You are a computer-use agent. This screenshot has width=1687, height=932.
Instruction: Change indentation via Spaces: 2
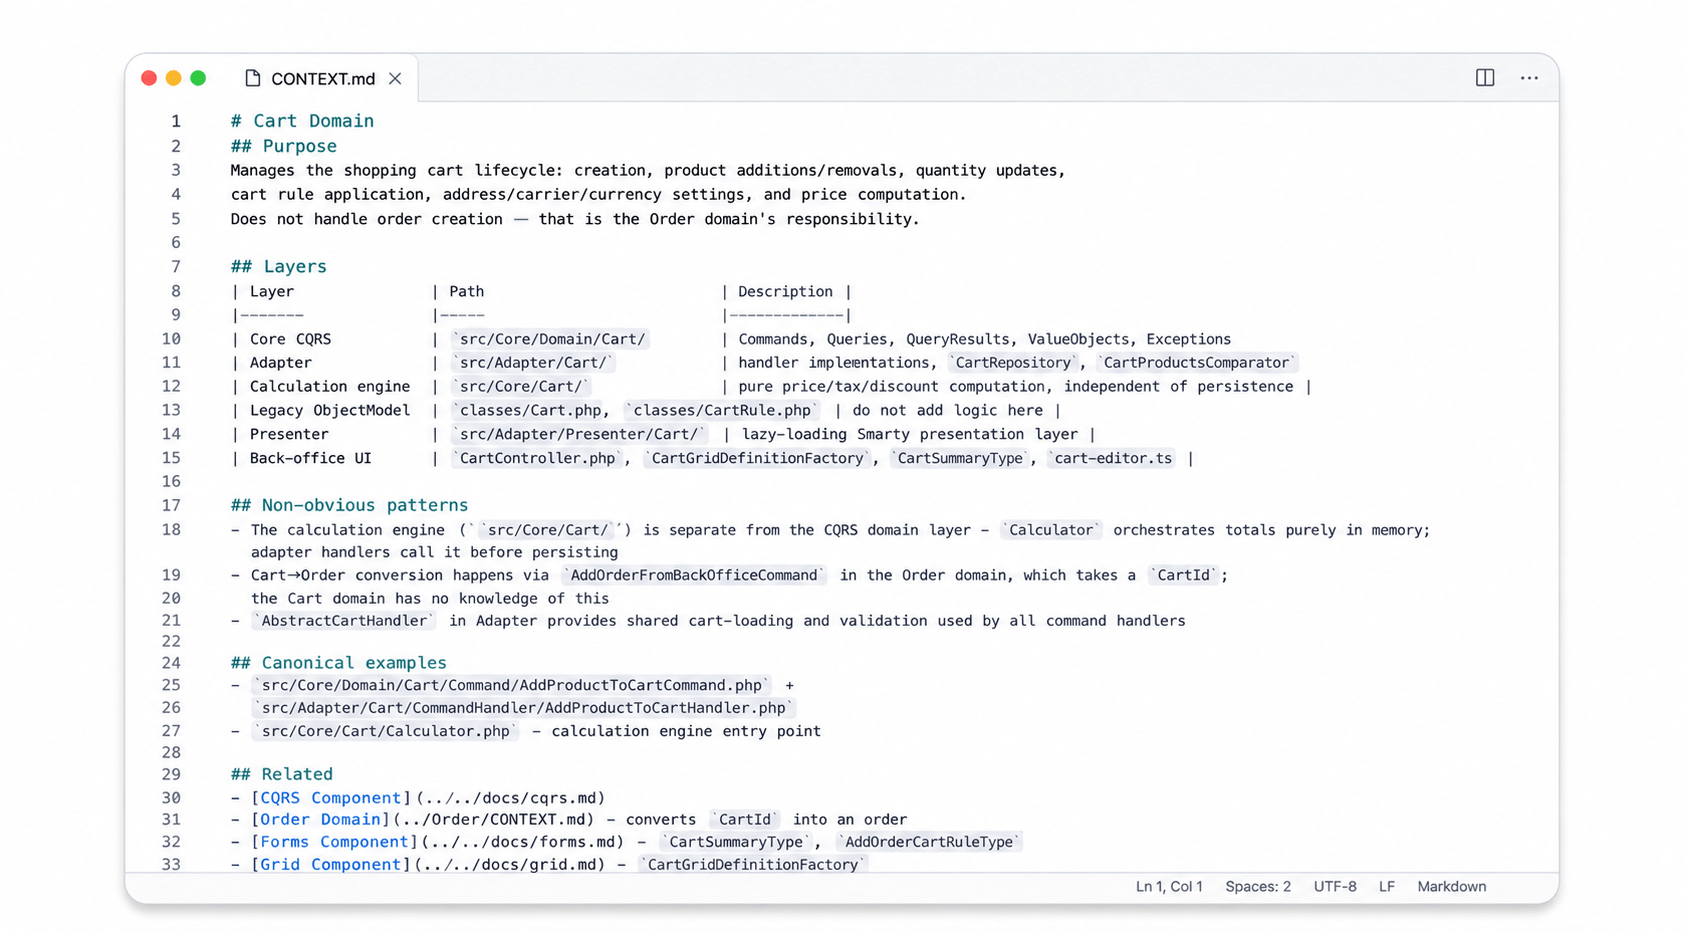pyautogui.click(x=1258, y=887)
